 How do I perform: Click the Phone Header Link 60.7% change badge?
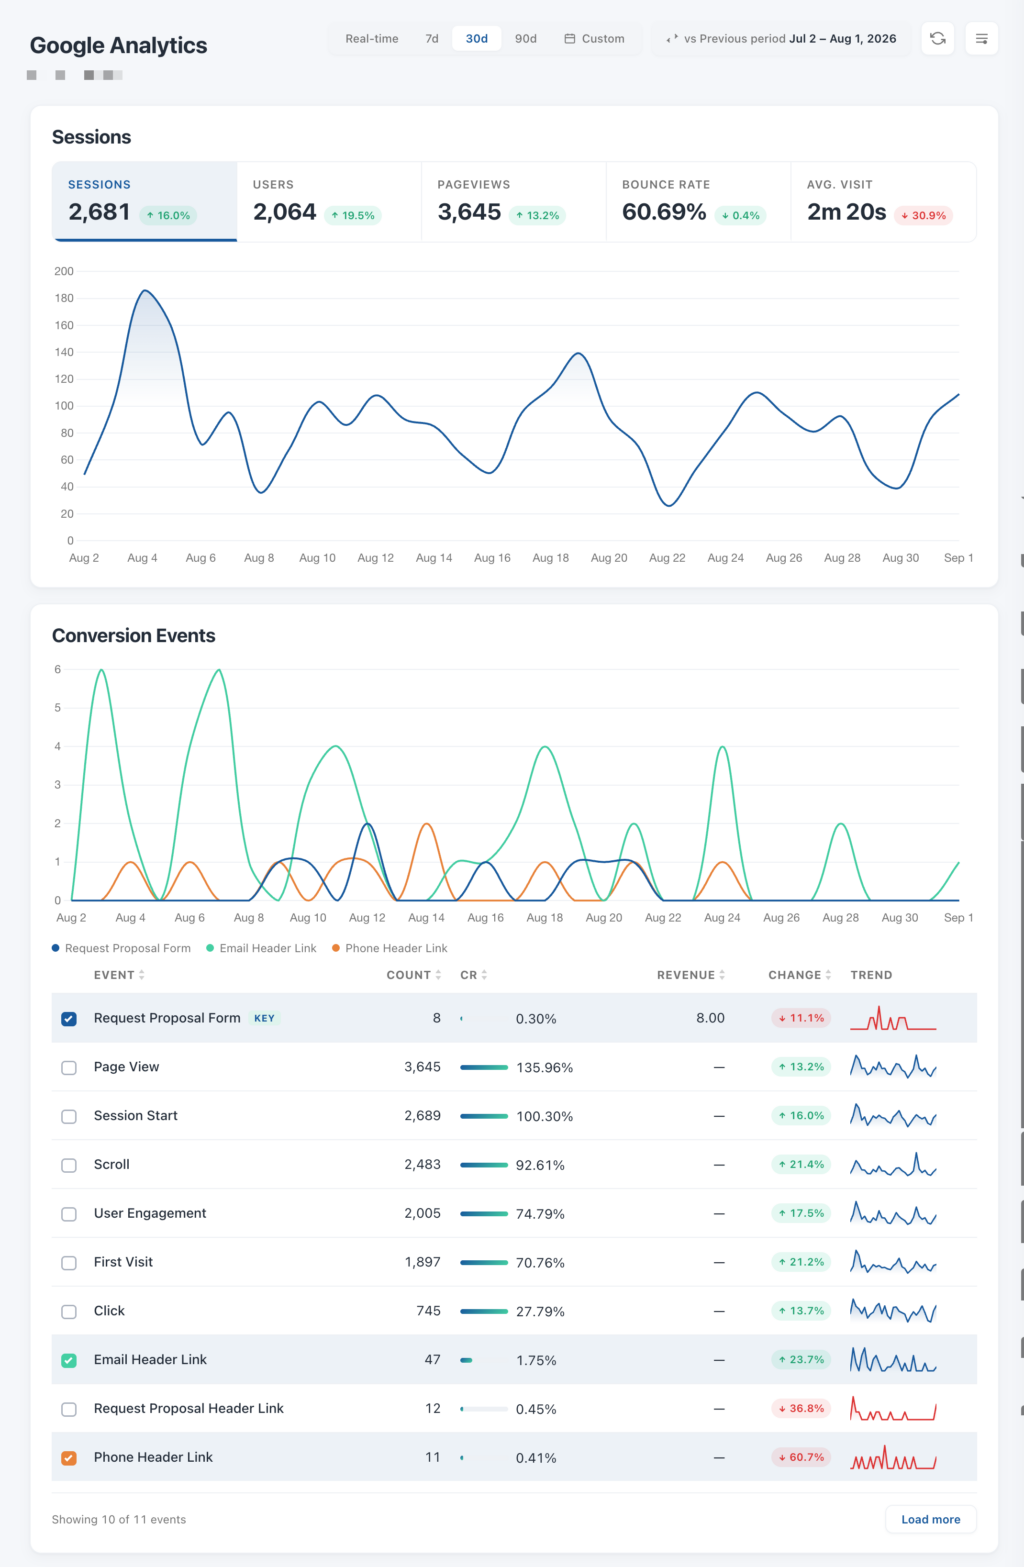(x=801, y=1457)
